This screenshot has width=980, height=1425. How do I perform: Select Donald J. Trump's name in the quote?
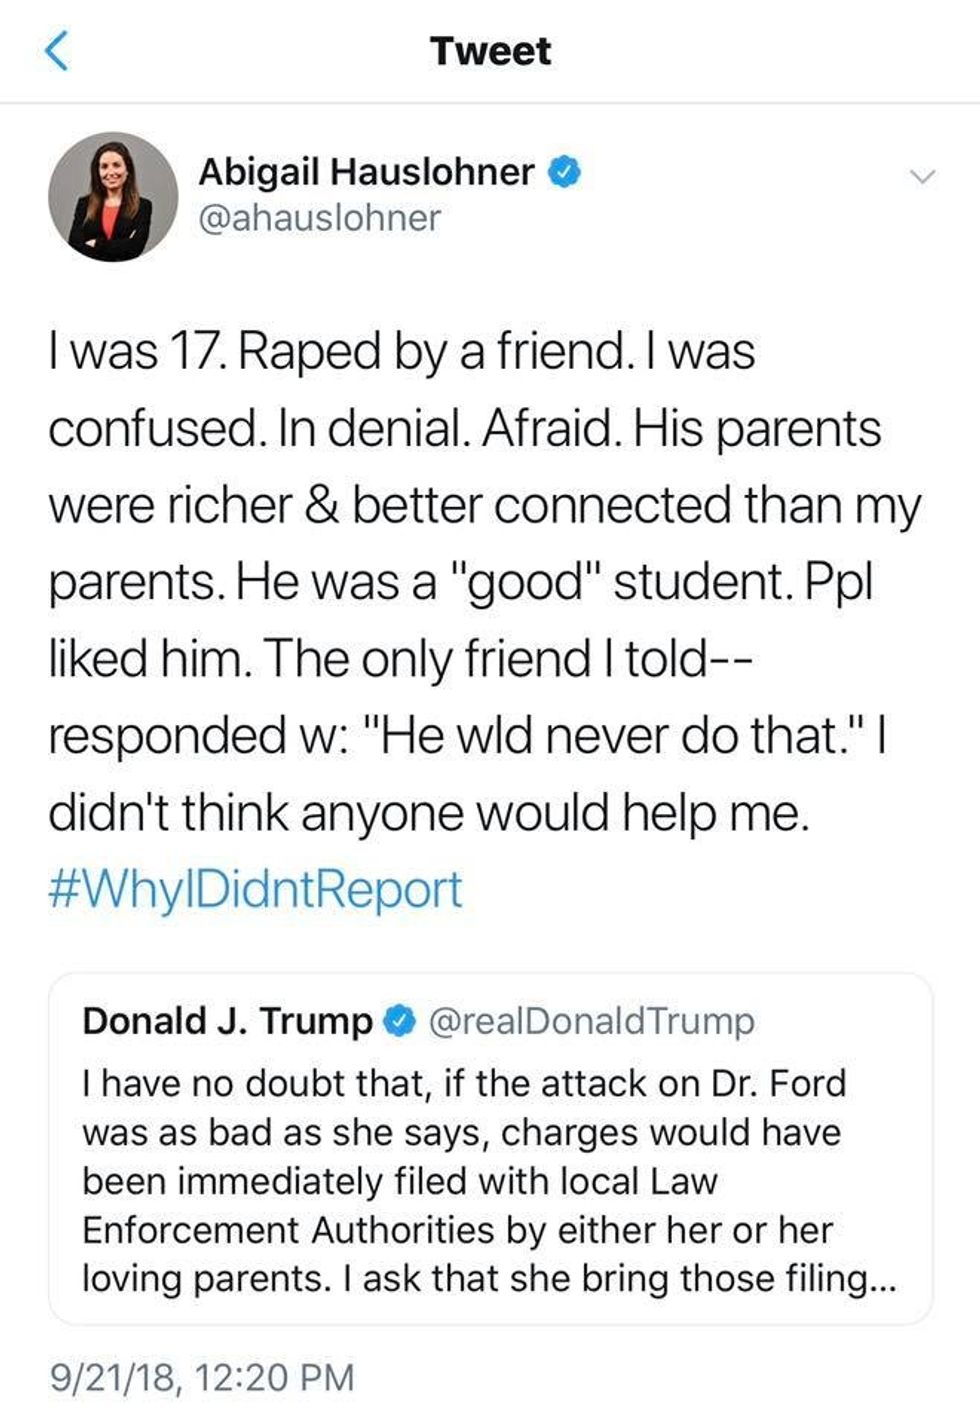[x=227, y=1021]
